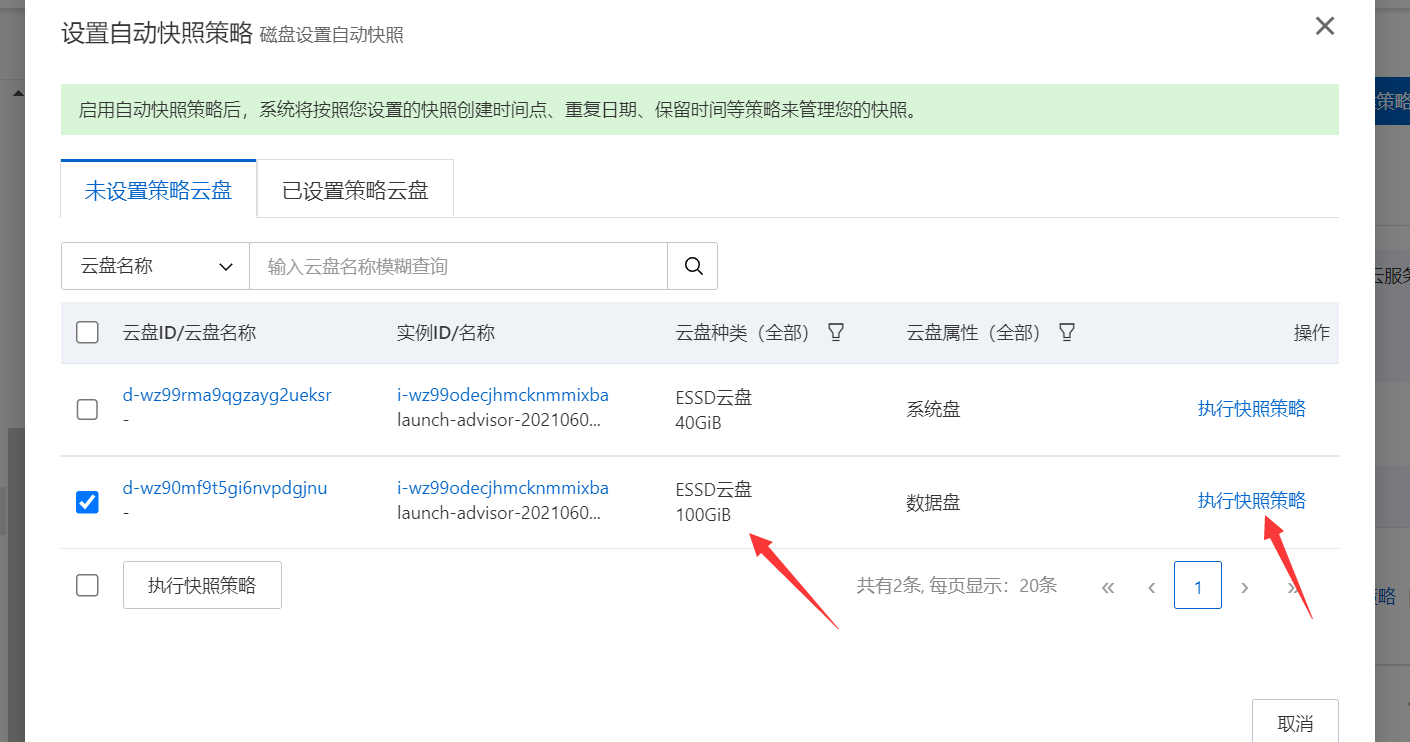Click 取消 to cancel the dialog

[1294, 723]
